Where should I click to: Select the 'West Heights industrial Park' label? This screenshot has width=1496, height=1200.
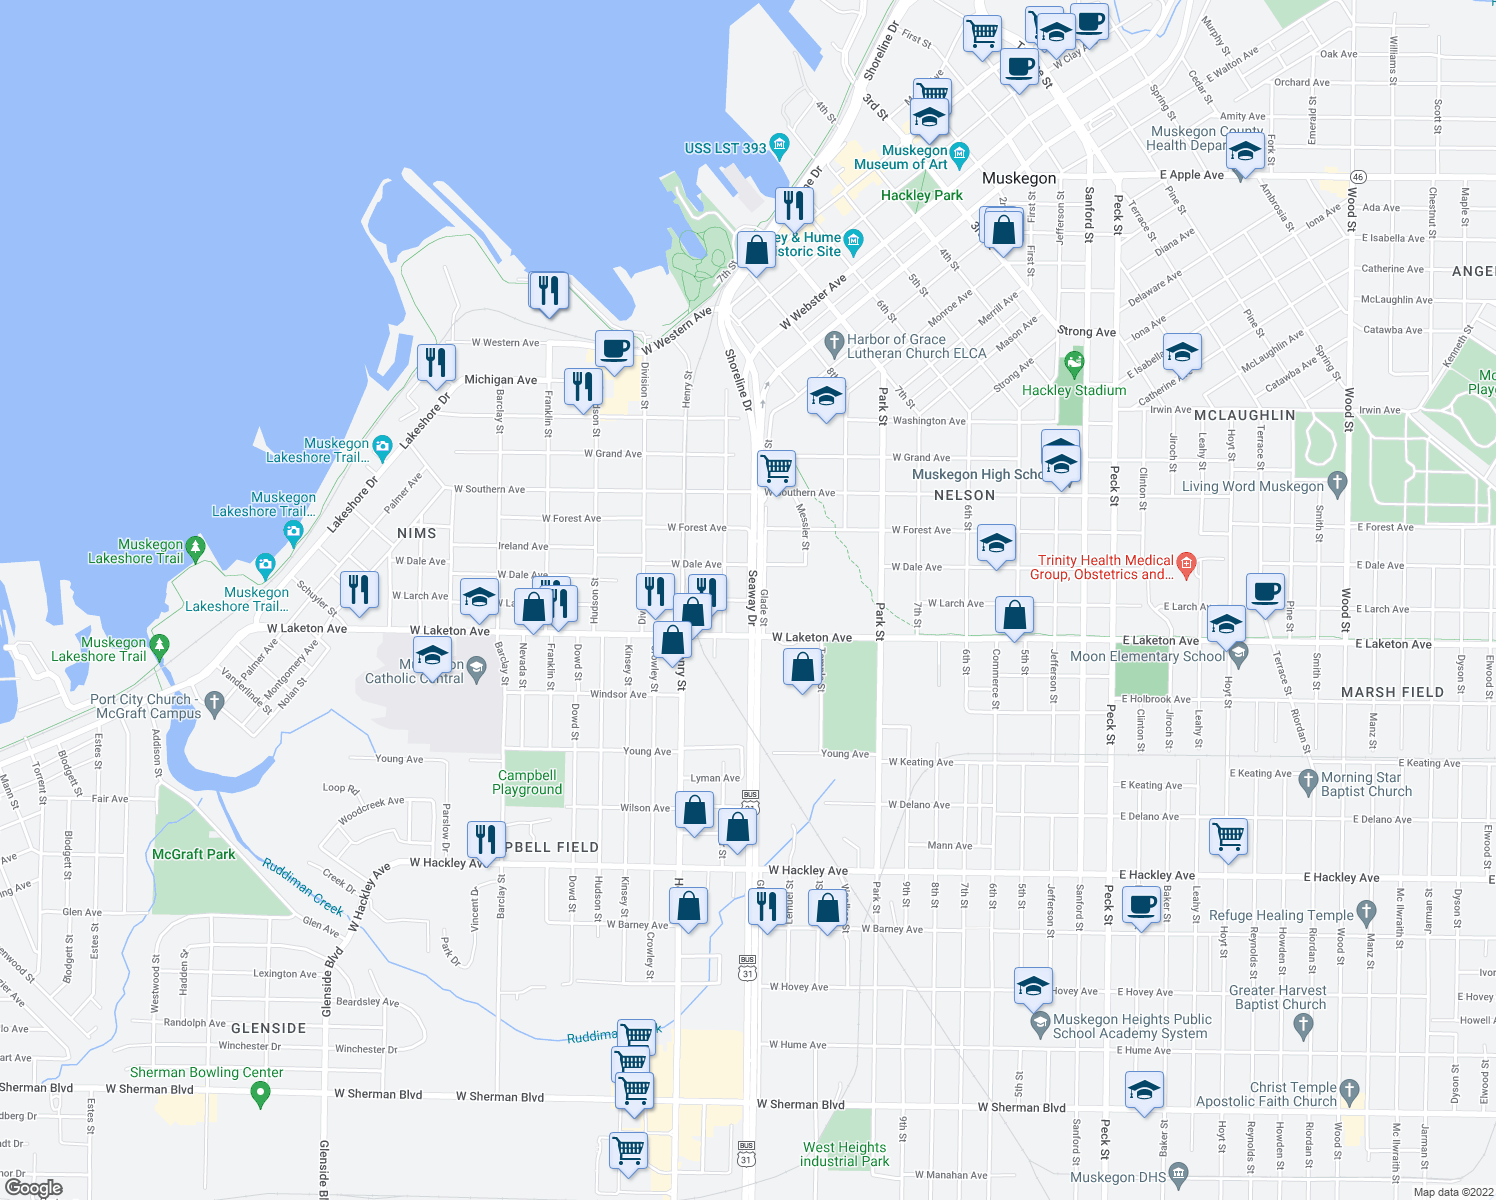[845, 1154]
